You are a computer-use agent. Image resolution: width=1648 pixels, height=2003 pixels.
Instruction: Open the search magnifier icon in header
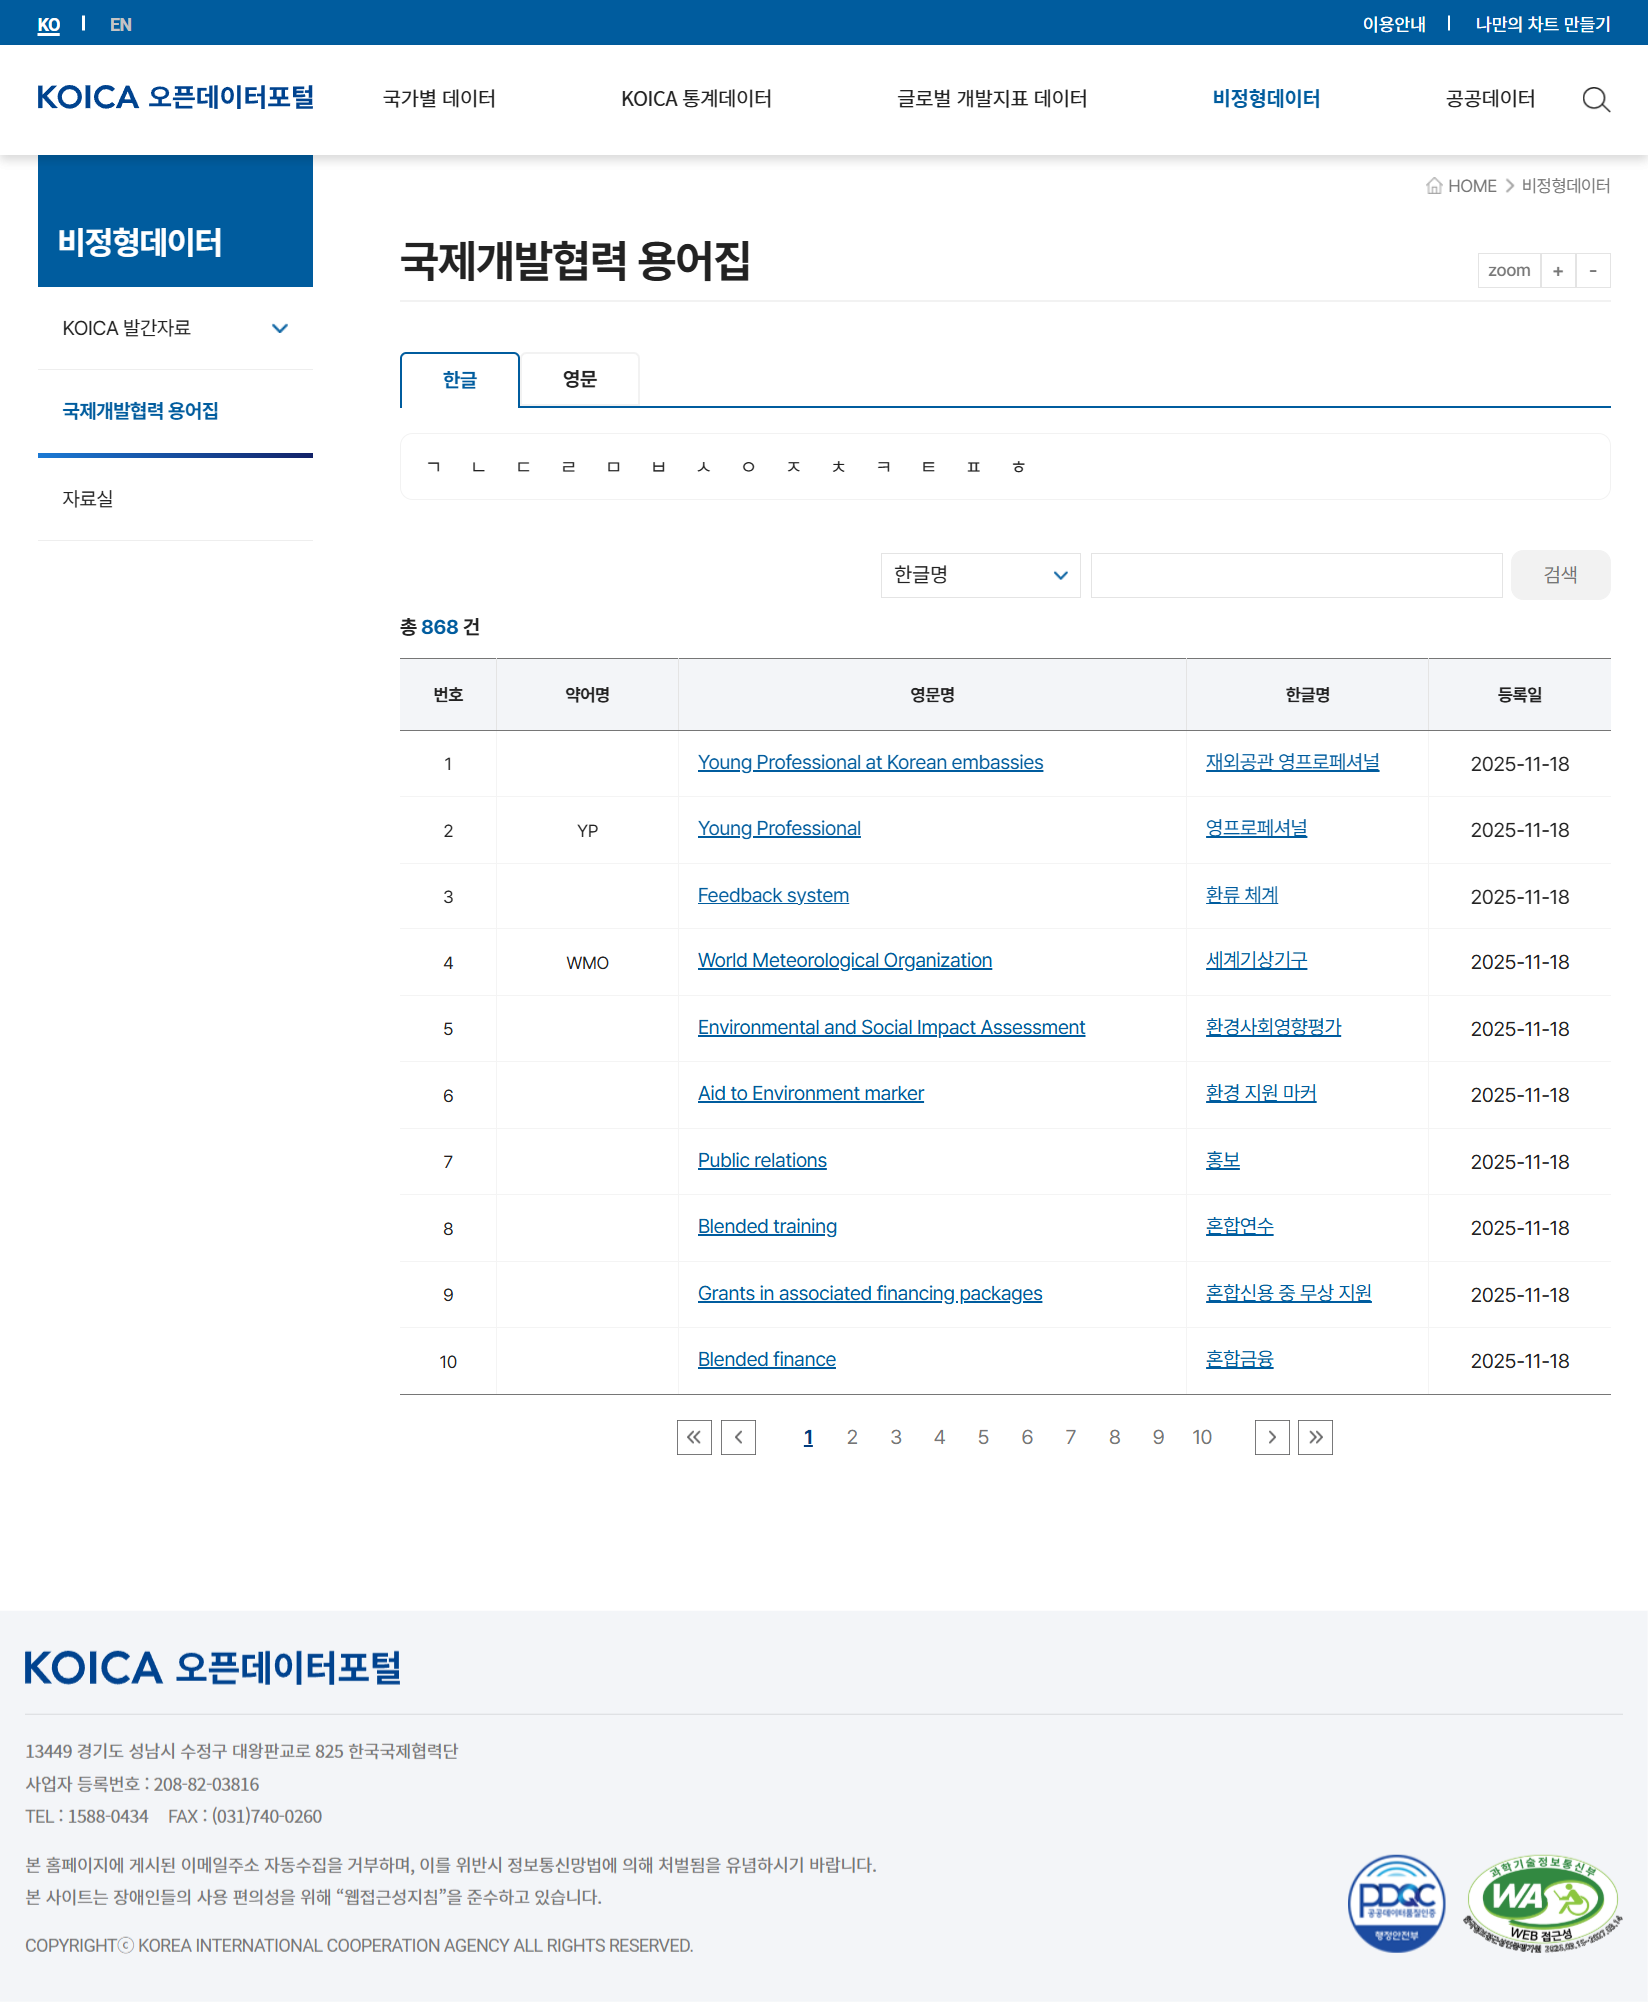point(1596,99)
